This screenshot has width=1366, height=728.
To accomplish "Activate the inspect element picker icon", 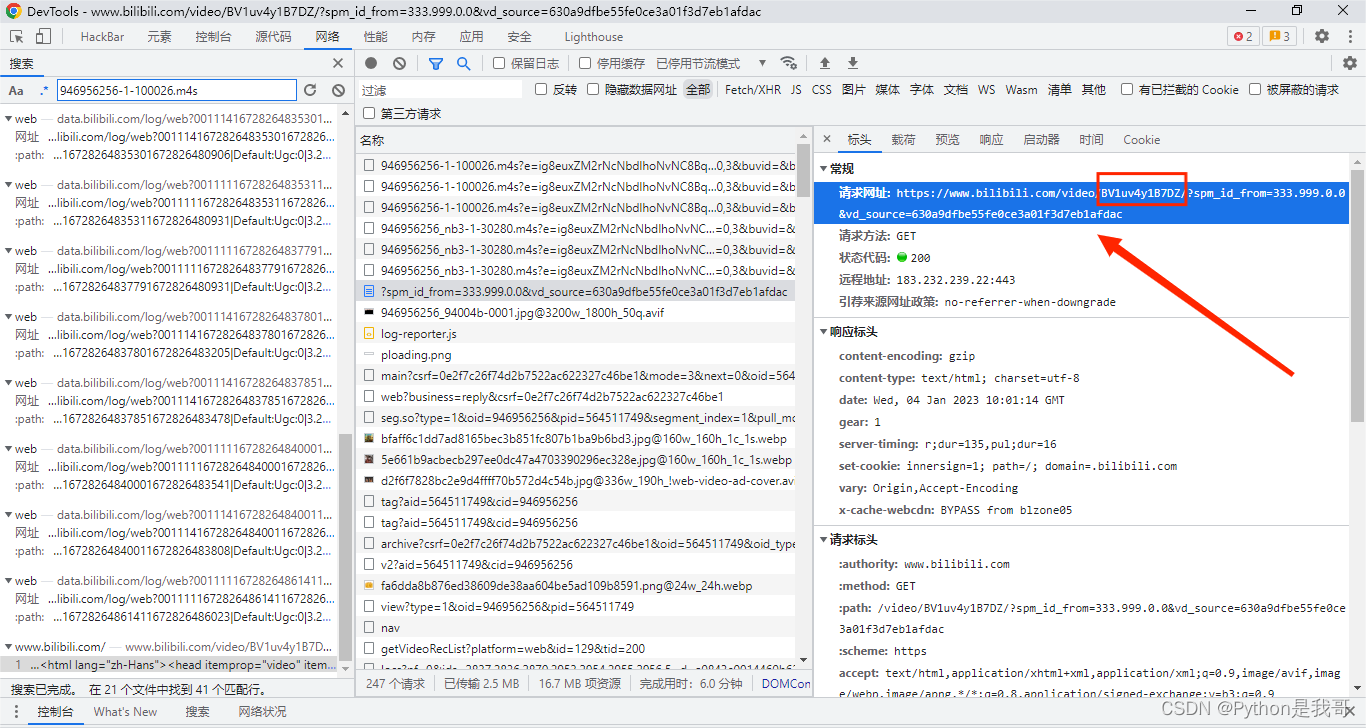I will [17, 36].
